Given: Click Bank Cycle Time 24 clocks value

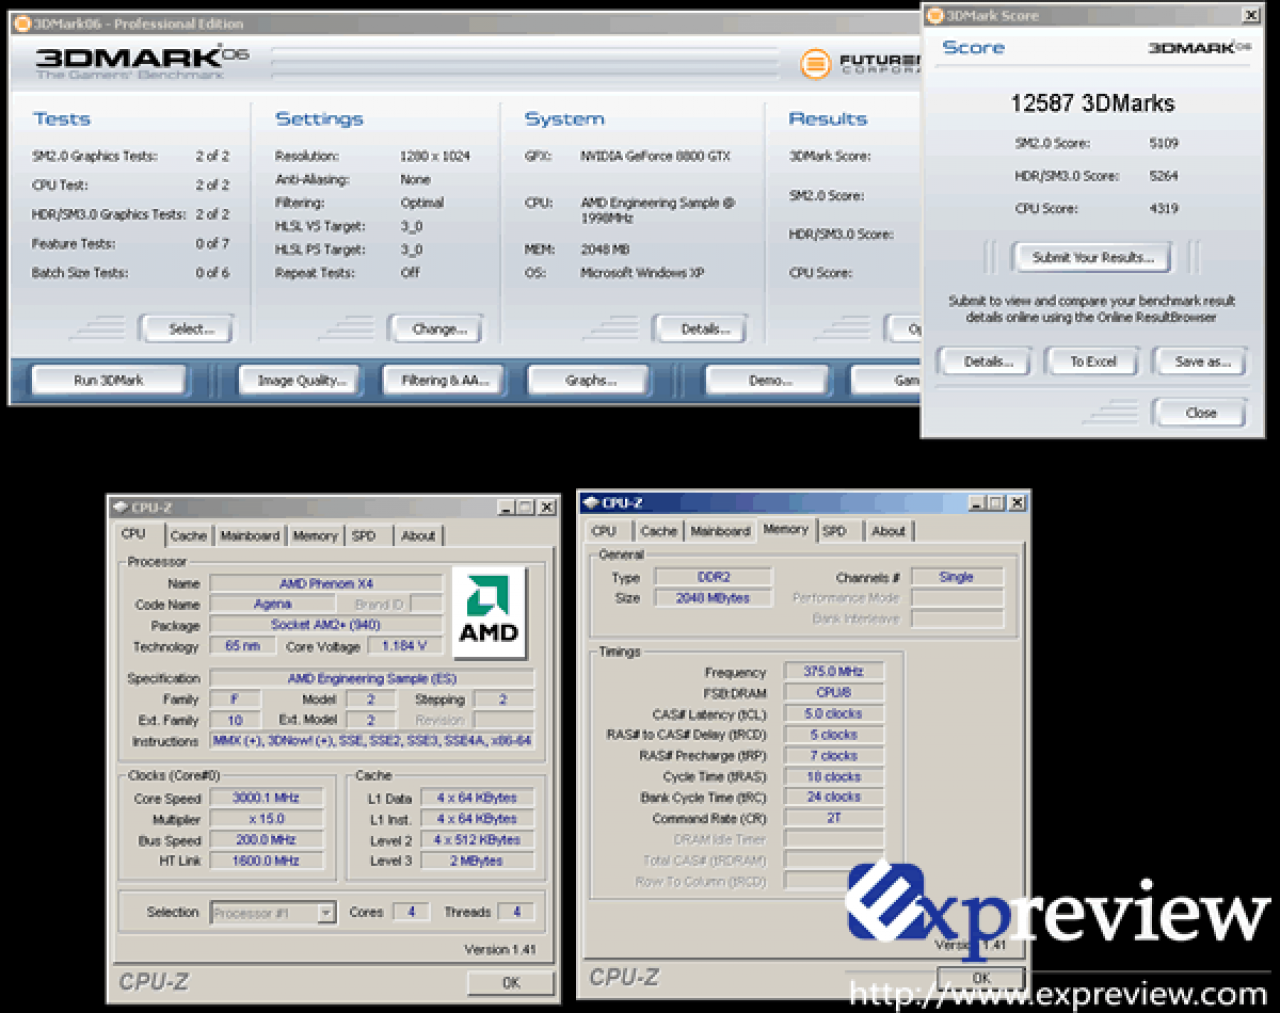Looking at the screenshot, I should (834, 797).
